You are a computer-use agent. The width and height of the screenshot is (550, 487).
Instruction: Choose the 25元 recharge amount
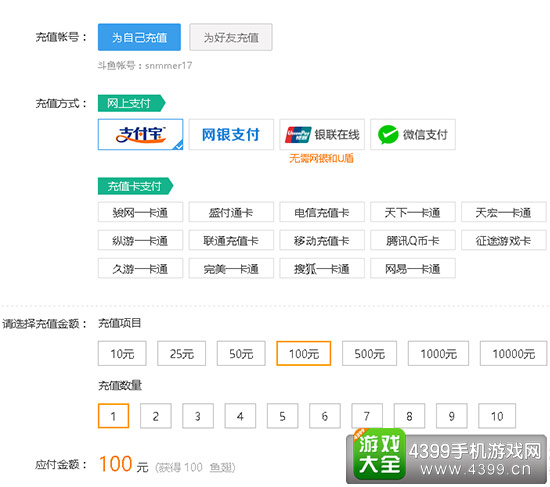point(181,353)
